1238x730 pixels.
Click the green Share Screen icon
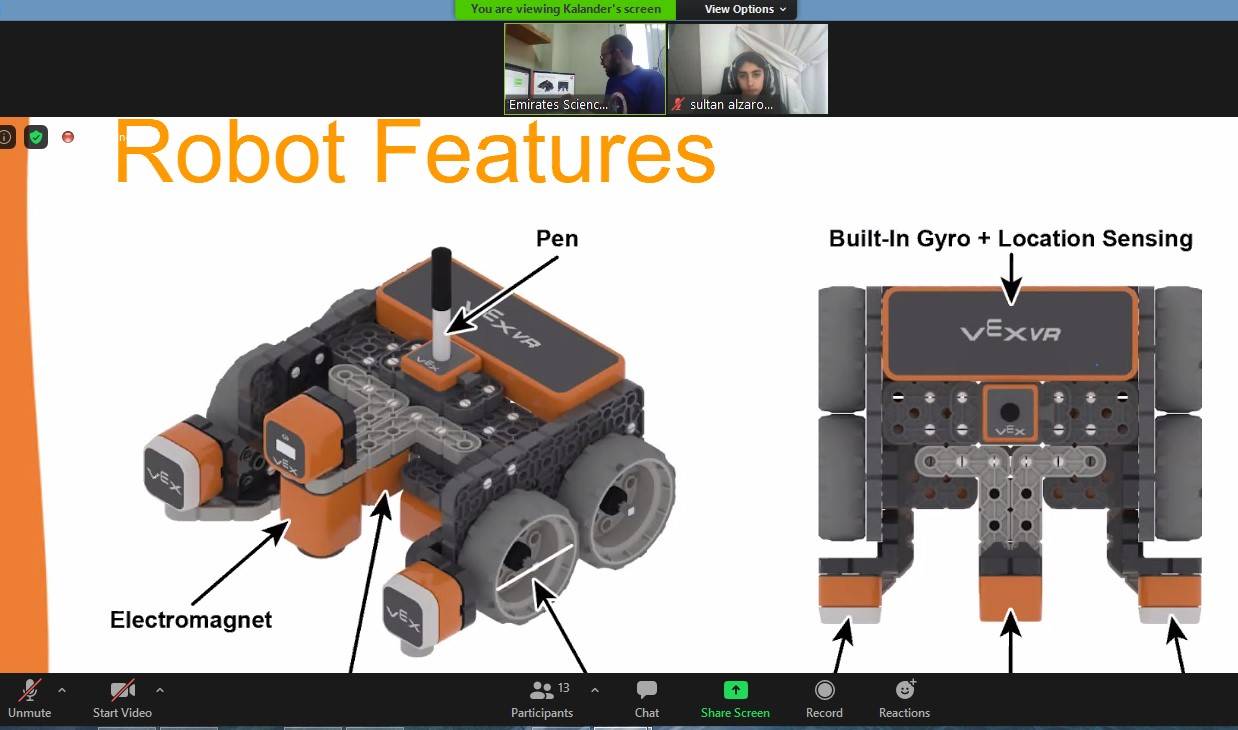[735, 690]
